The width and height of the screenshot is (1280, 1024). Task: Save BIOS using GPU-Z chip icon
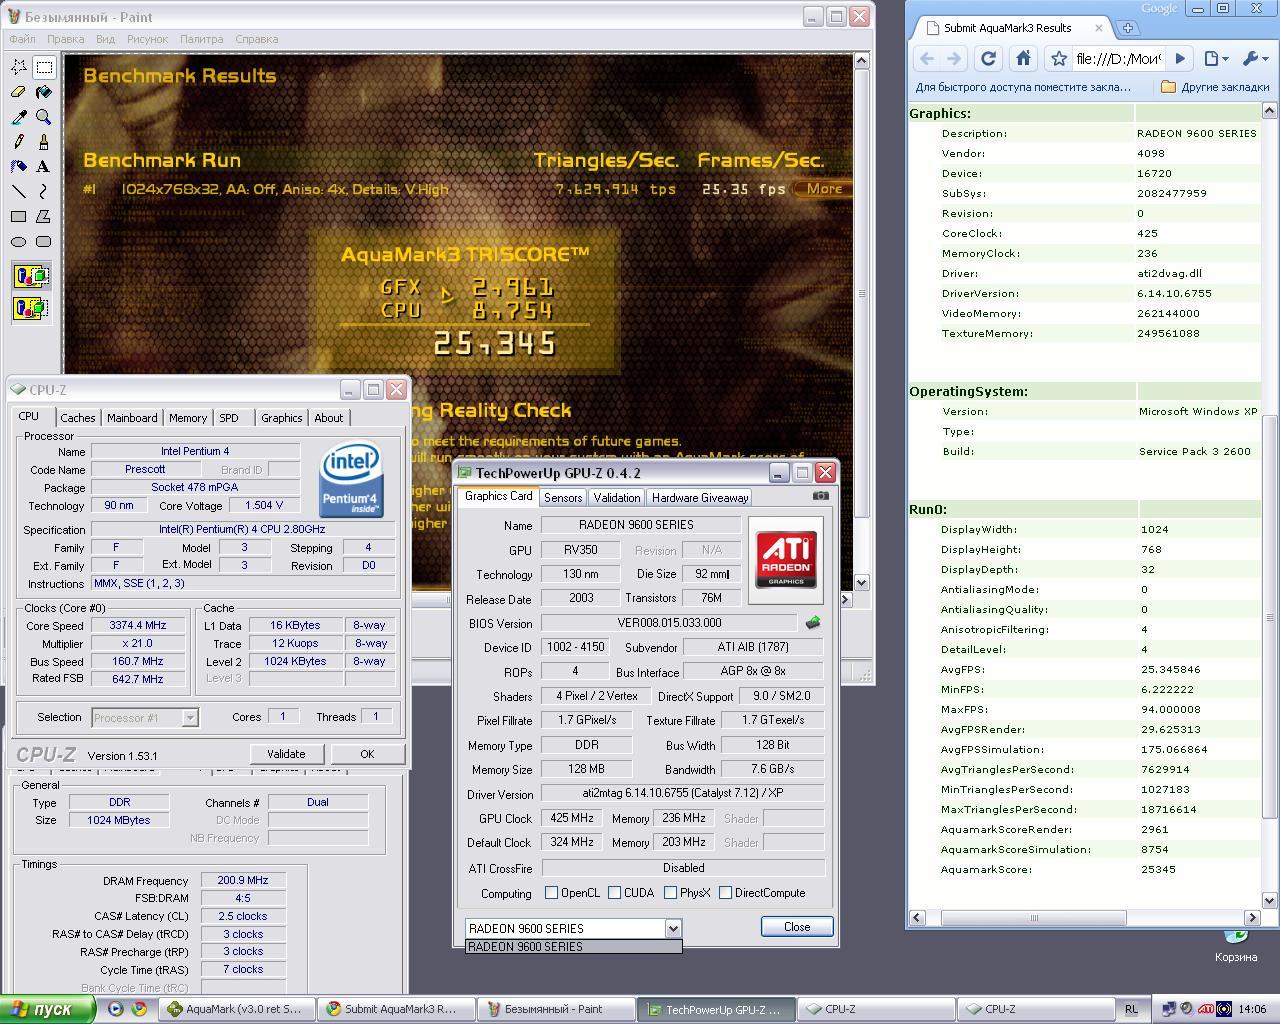coord(813,623)
